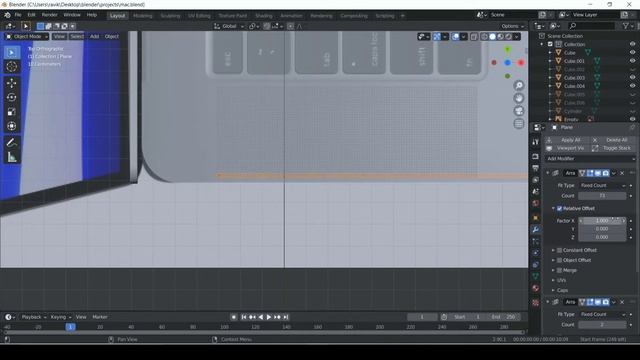Open the Object Mode dropdown
The height and width of the screenshot is (360, 640).
point(27,36)
